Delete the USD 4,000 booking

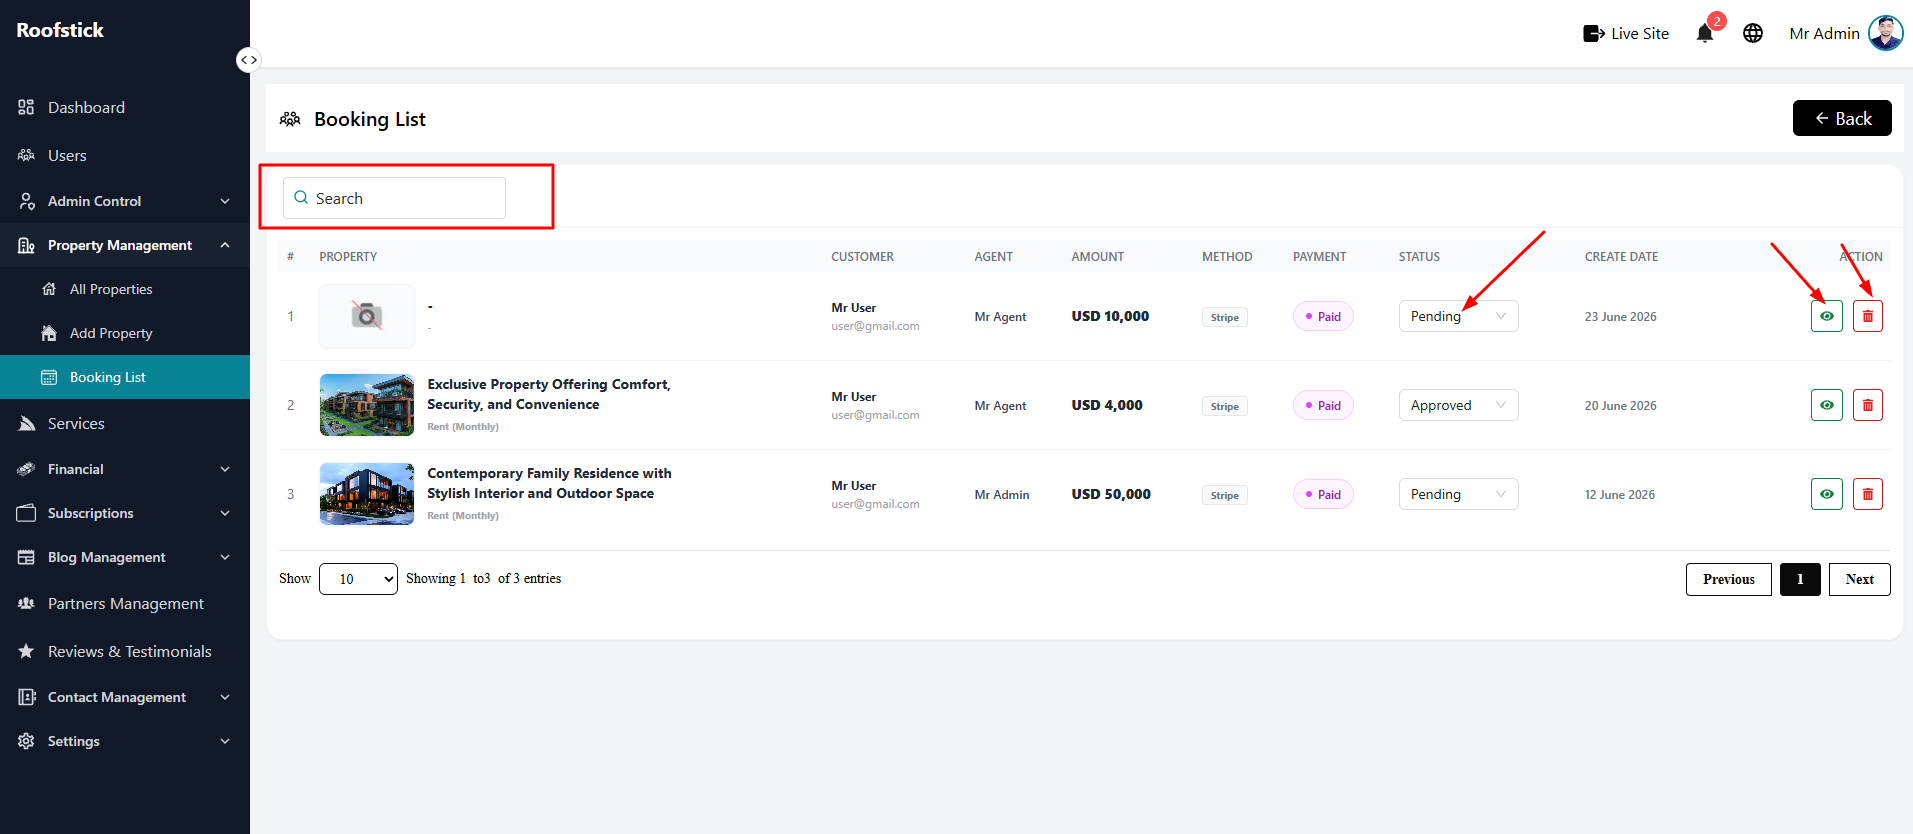pos(1867,405)
